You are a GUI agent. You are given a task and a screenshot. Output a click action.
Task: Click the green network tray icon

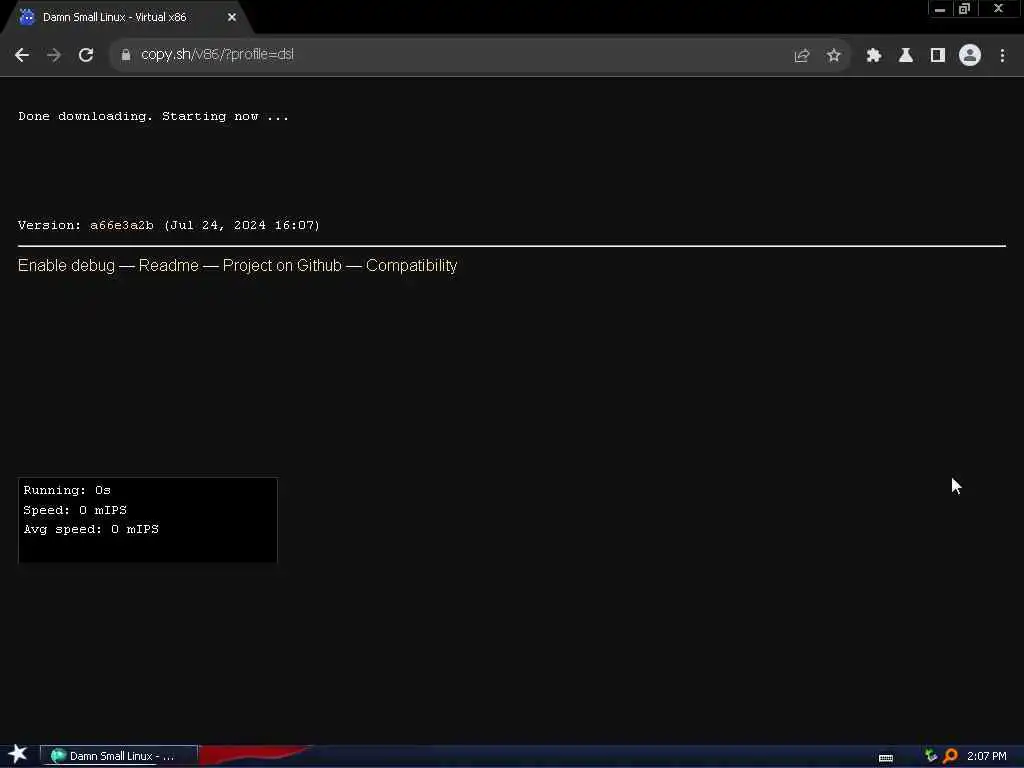[931, 756]
